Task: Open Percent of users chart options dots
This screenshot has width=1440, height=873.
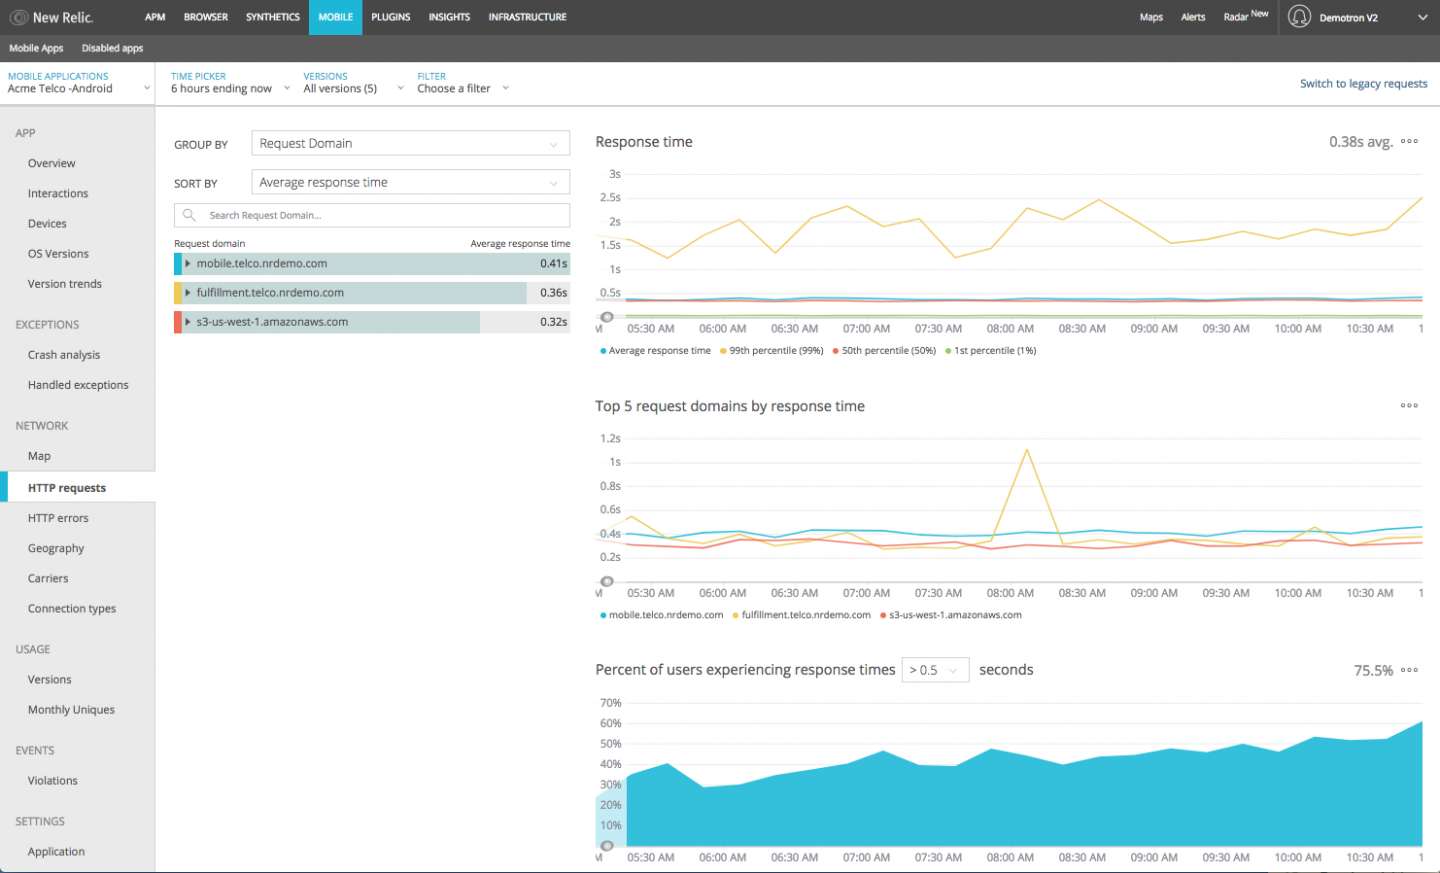Action: pos(1409,670)
